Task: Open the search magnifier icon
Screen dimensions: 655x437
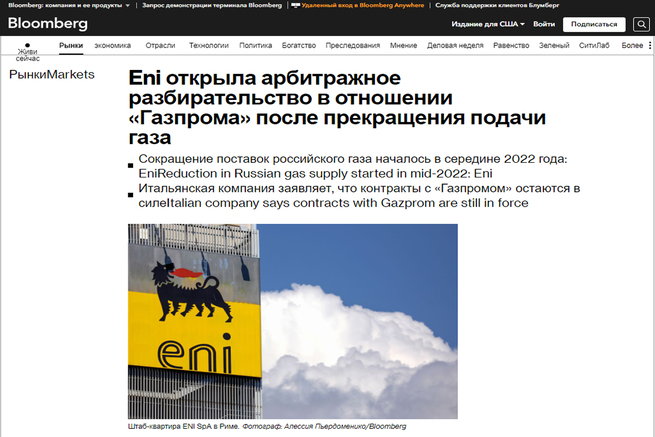Action: pyautogui.click(x=641, y=24)
